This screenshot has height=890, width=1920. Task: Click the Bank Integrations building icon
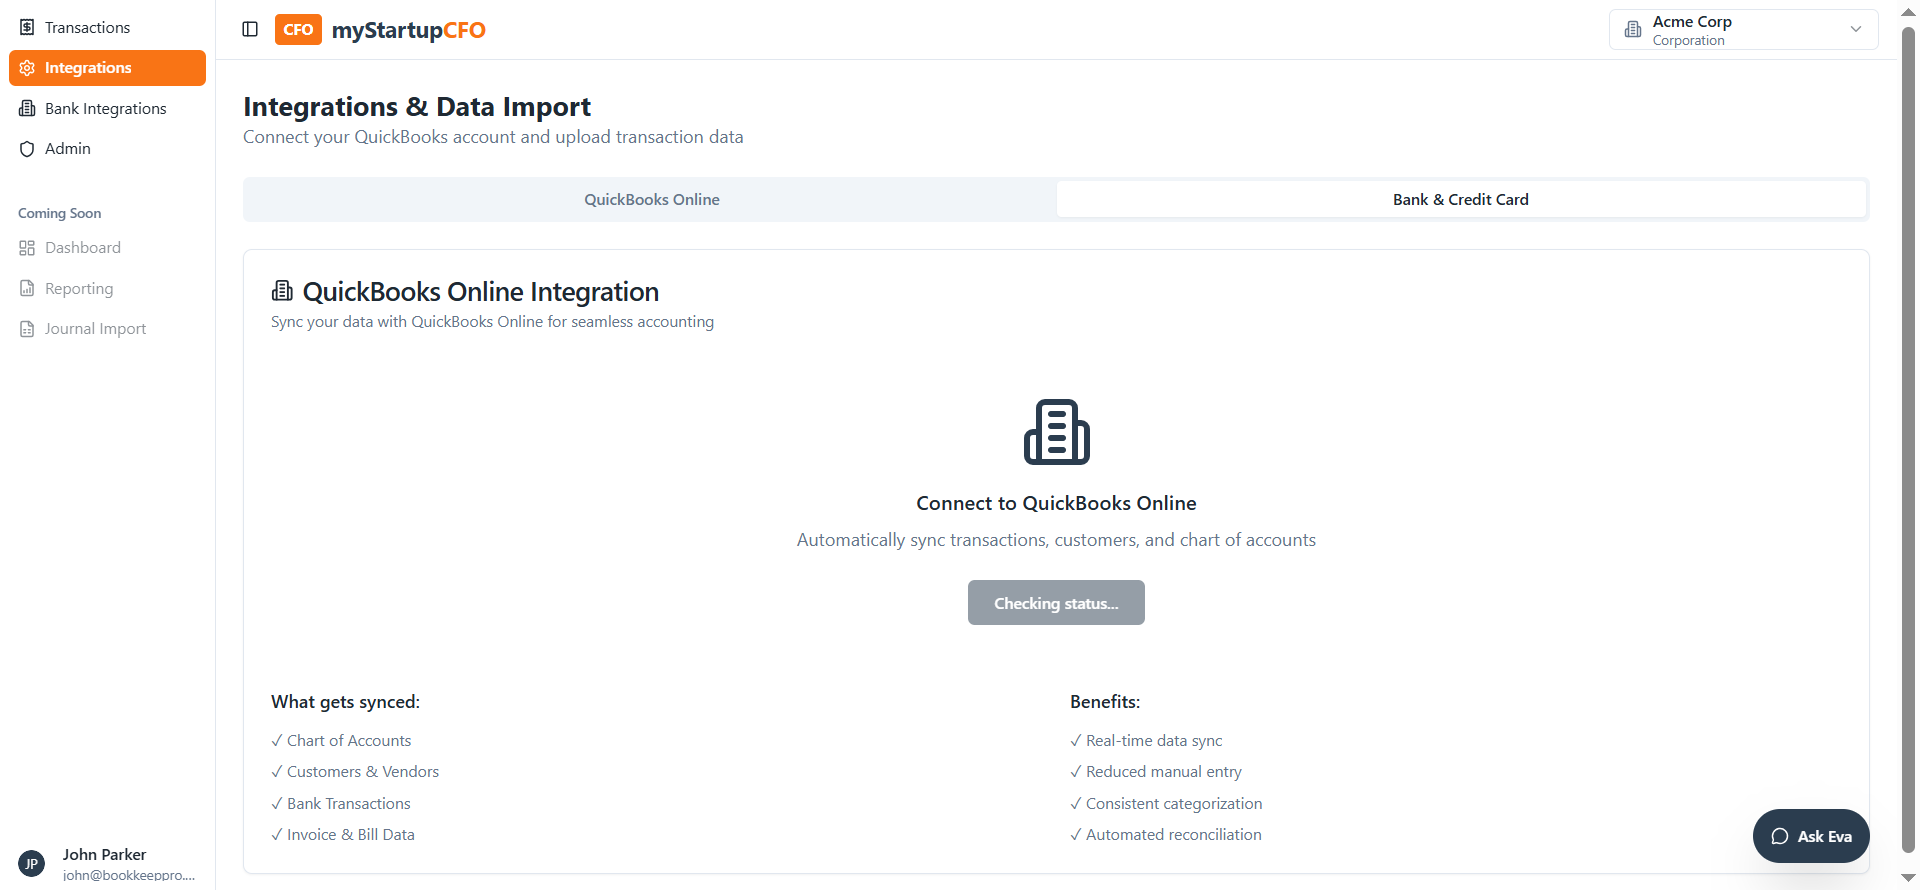(x=27, y=108)
